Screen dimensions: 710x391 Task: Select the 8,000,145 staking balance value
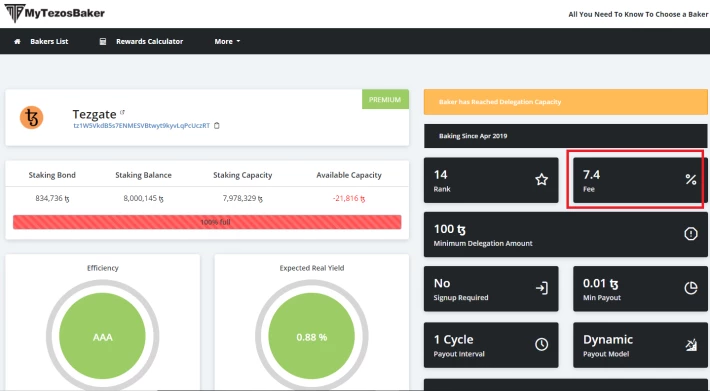143,198
